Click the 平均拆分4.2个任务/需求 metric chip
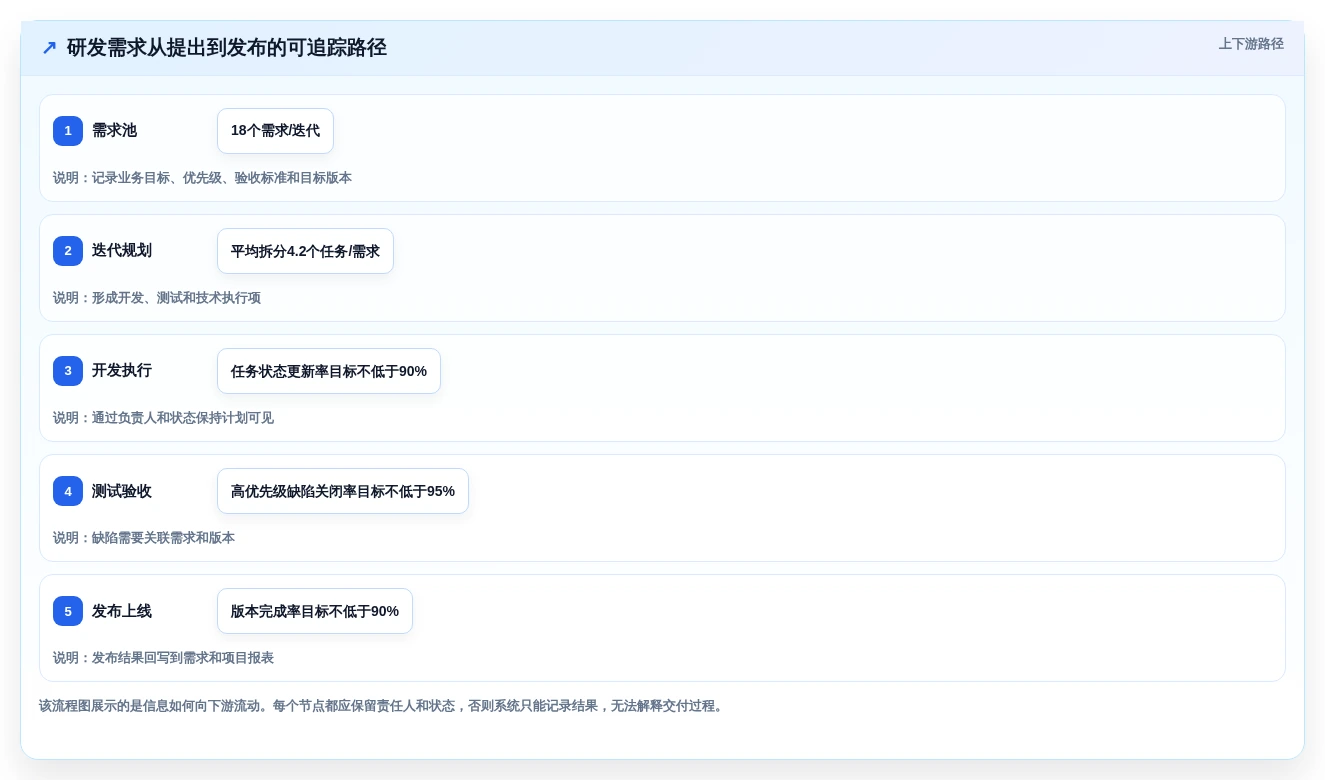 pyautogui.click(x=305, y=251)
